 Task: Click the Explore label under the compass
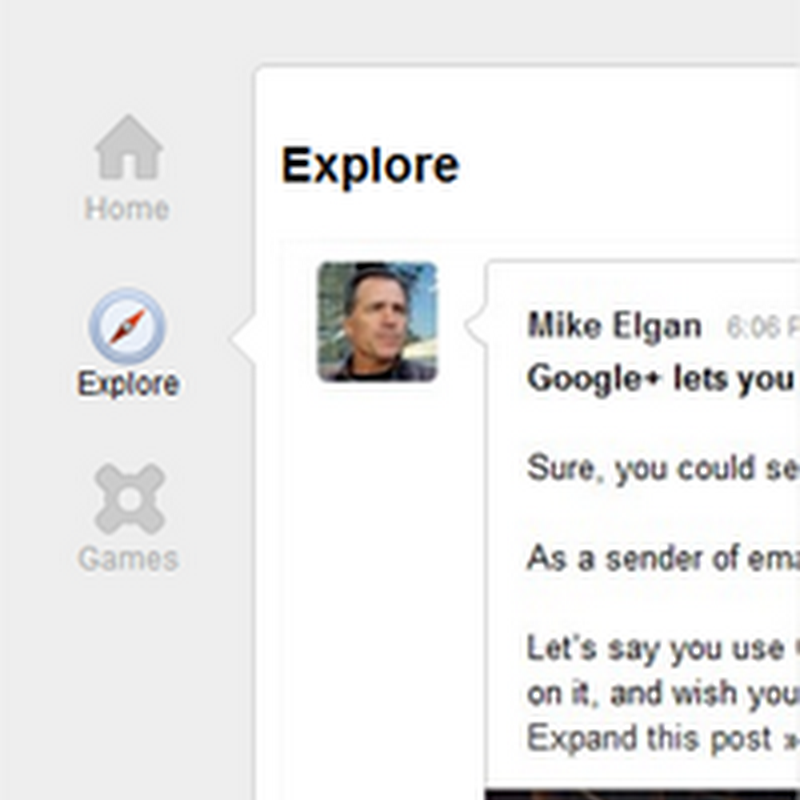coord(128,384)
